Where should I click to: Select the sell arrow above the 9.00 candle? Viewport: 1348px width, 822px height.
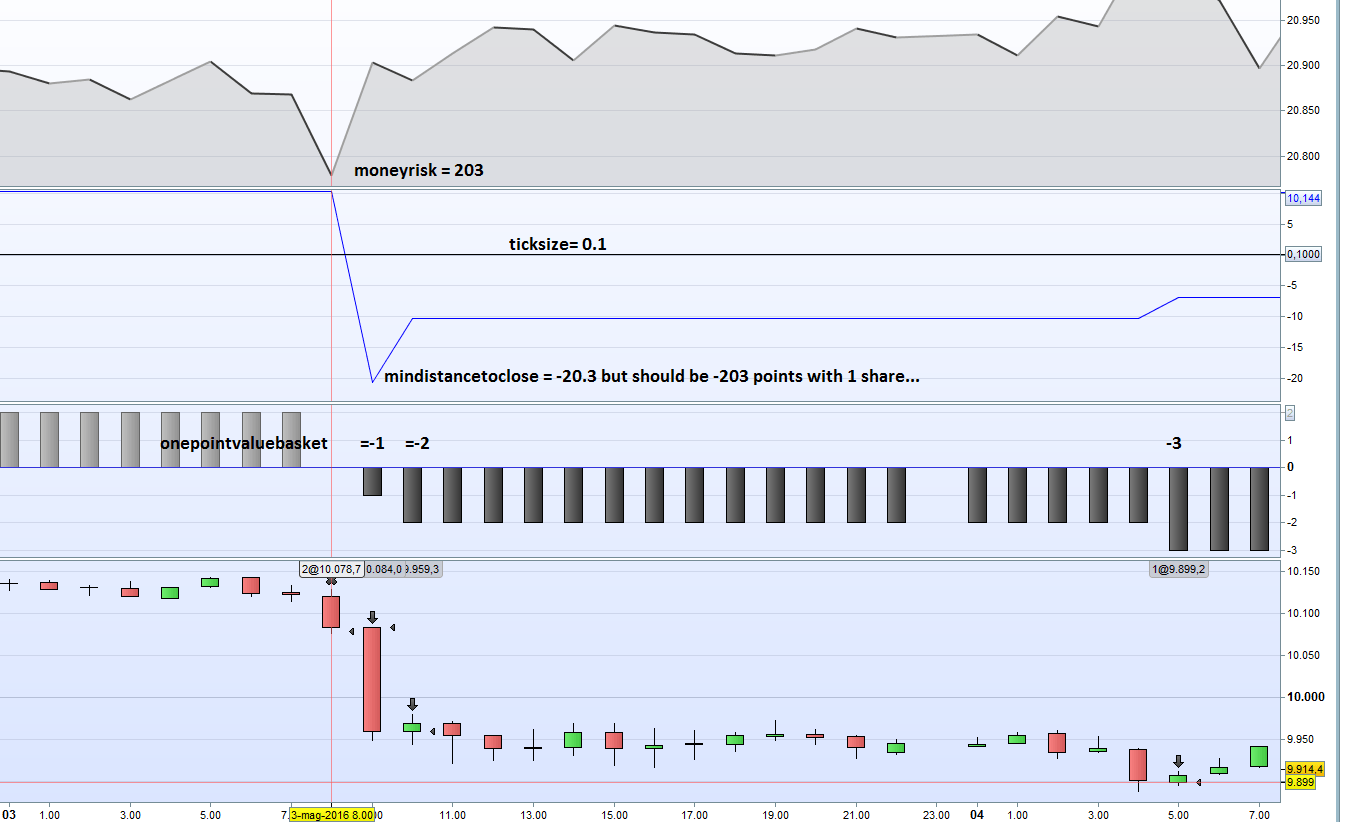point(372,618)
